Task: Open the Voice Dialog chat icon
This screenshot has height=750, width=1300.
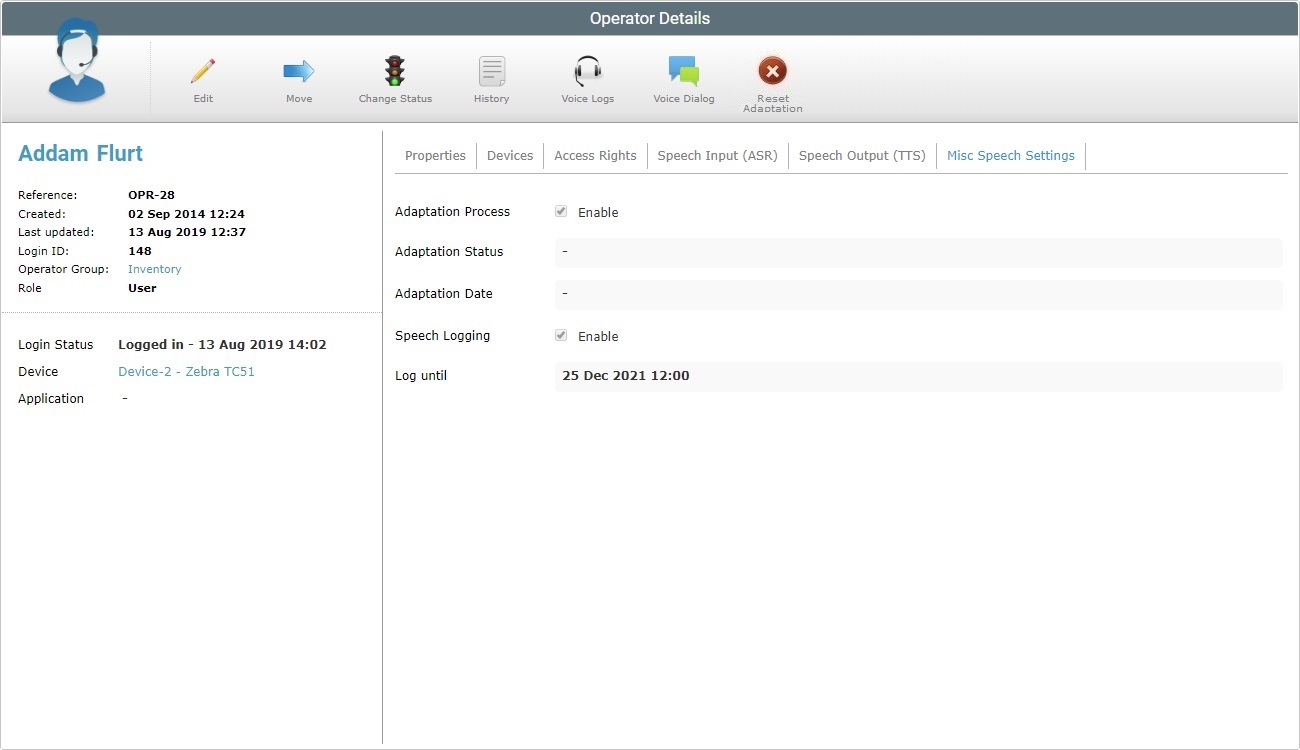Action: pyautogui.click(x=684, y=72)
